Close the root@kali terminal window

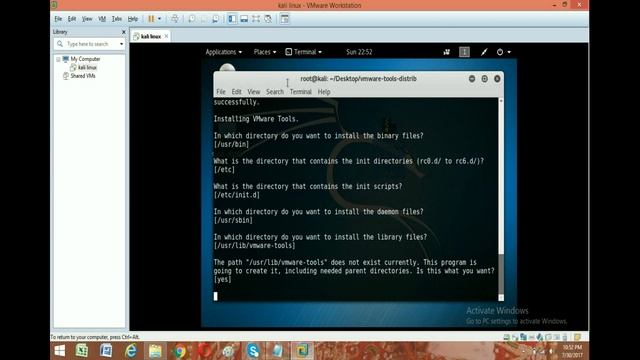tap(497, 79)
